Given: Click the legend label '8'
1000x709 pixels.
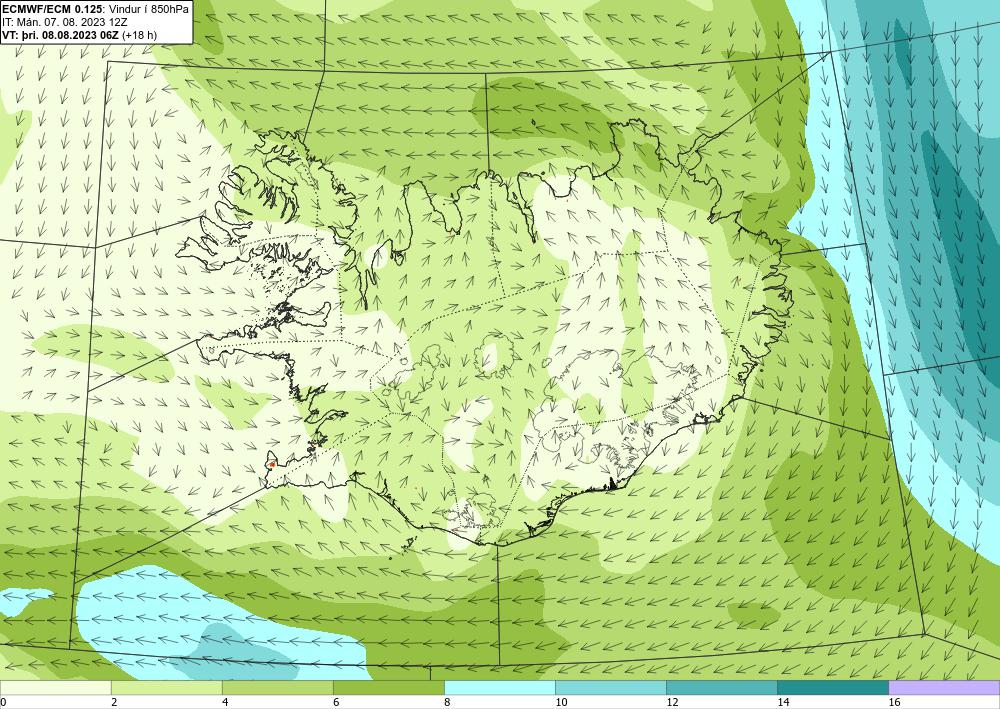Looking at the screenshot, I should pos(447,702).
